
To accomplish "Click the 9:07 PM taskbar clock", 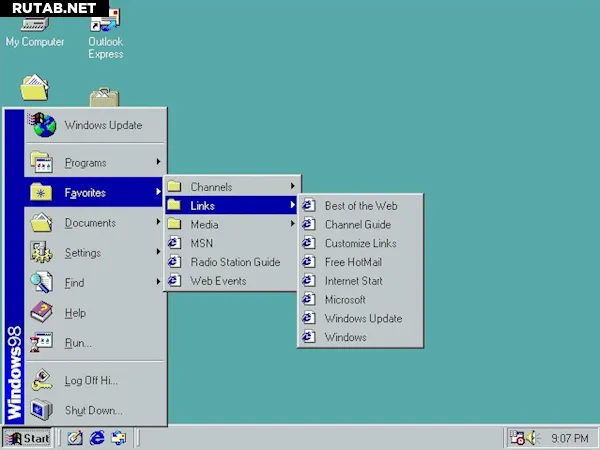I will 569,438.
